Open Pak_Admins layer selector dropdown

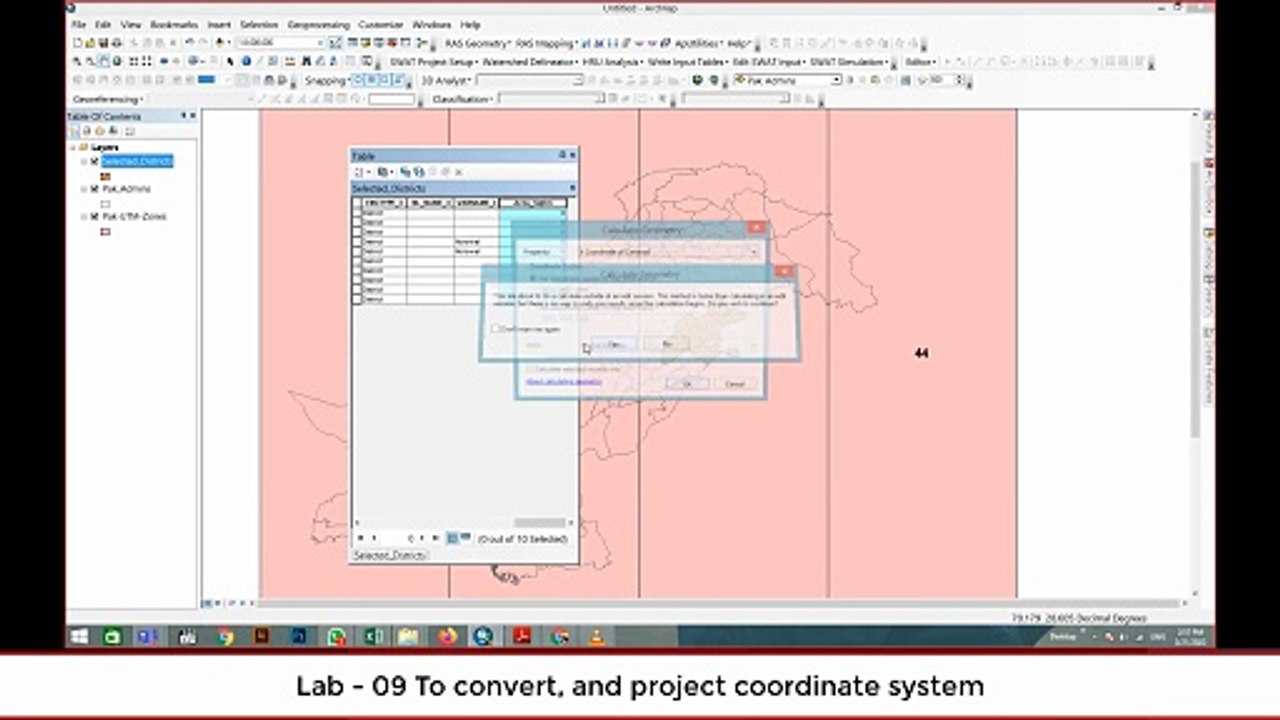tap(836, 80)
